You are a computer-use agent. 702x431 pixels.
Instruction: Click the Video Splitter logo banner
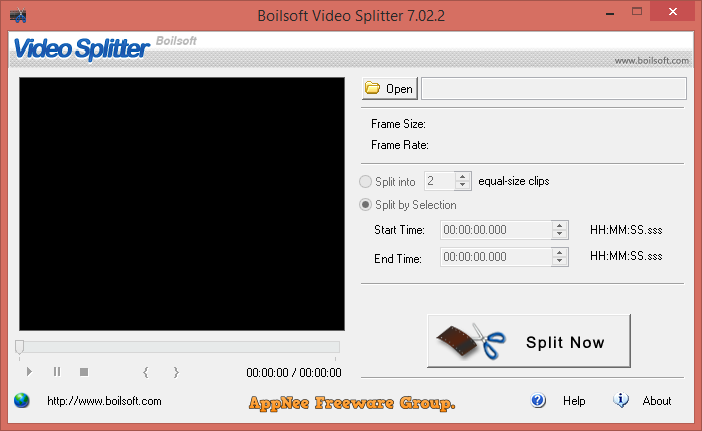81,48
